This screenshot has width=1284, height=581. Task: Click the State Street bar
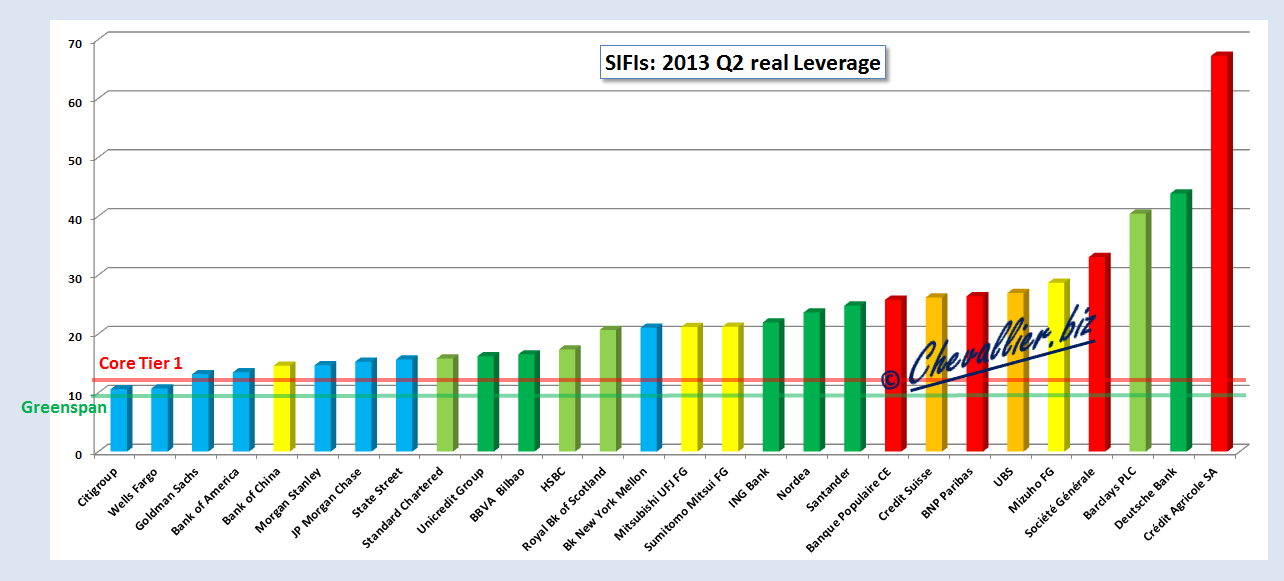(x=407, y=404)
